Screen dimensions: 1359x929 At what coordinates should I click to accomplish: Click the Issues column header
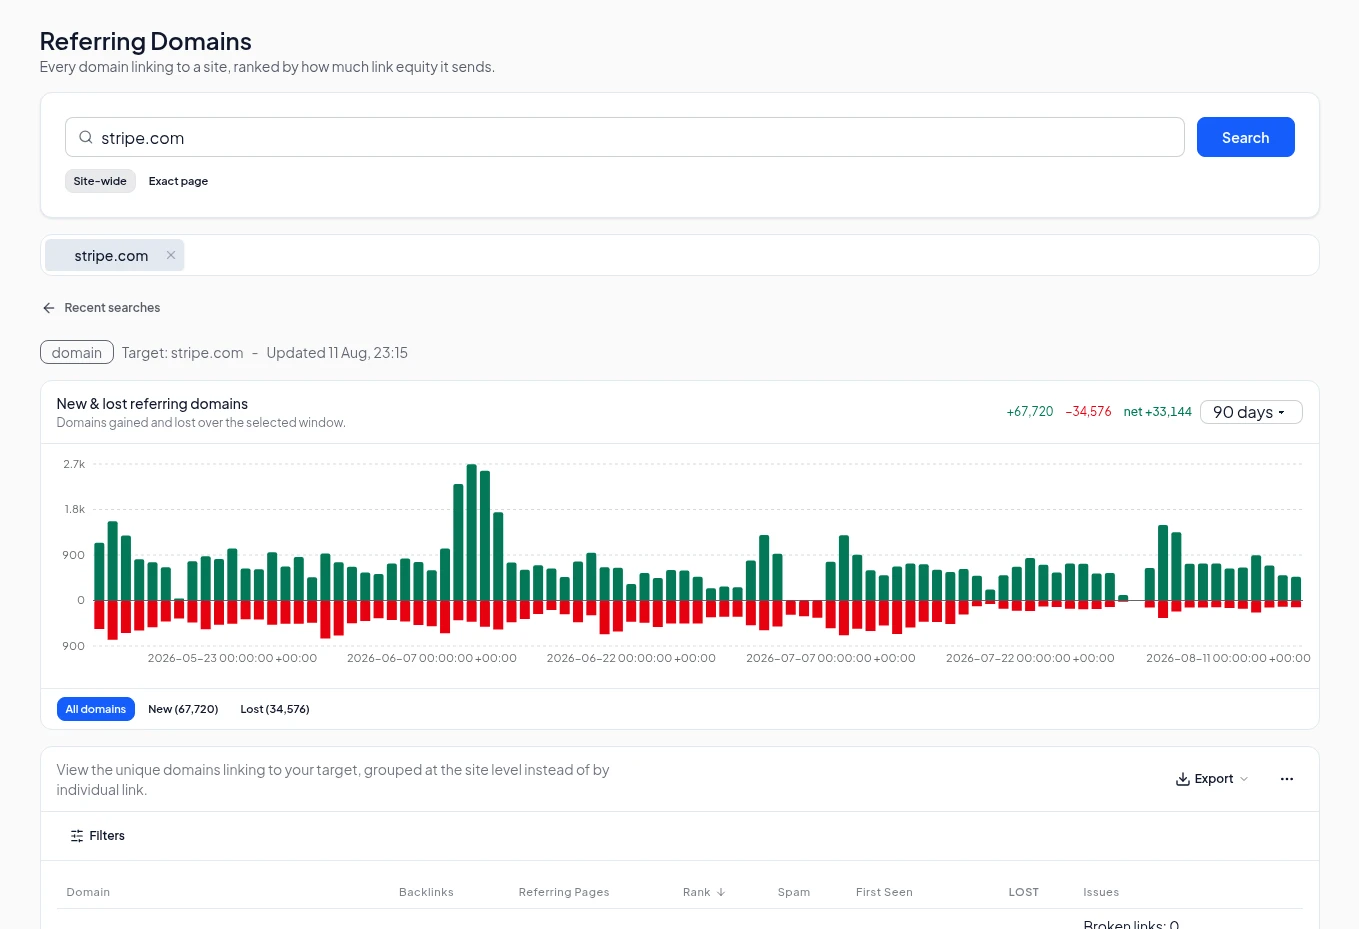coord(1101,892)
